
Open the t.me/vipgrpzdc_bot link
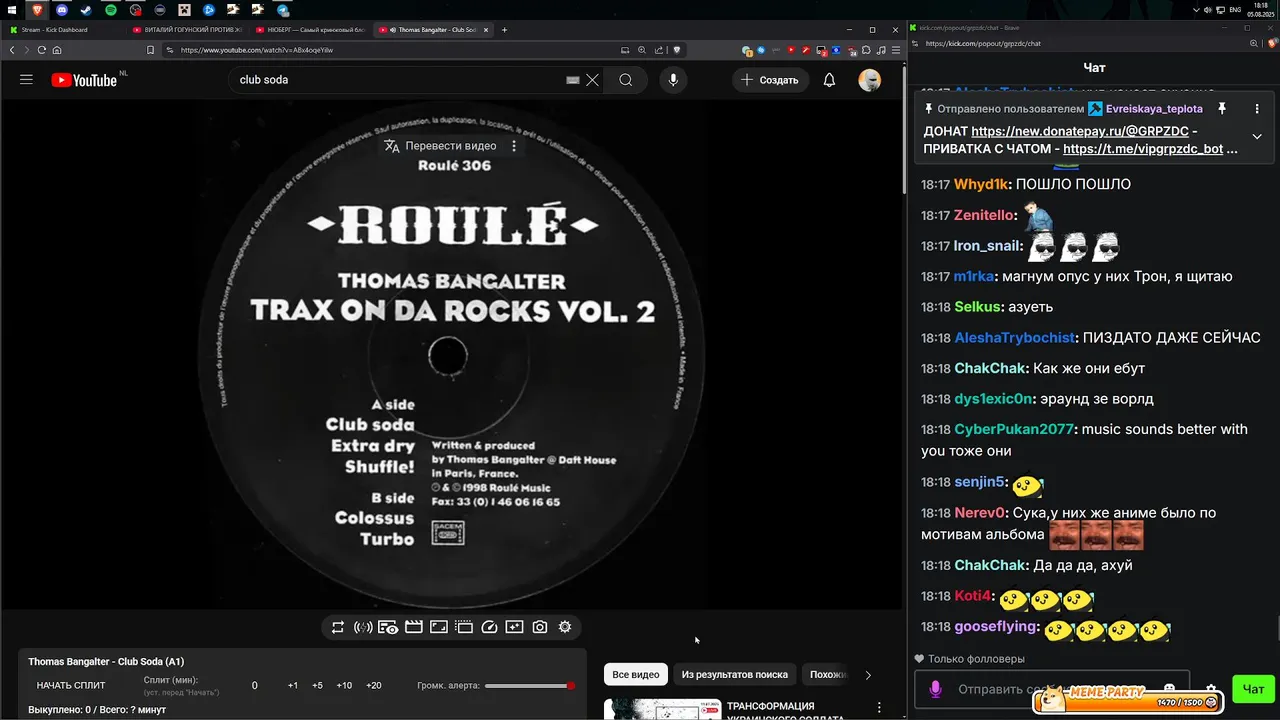tap(1143, 149)
